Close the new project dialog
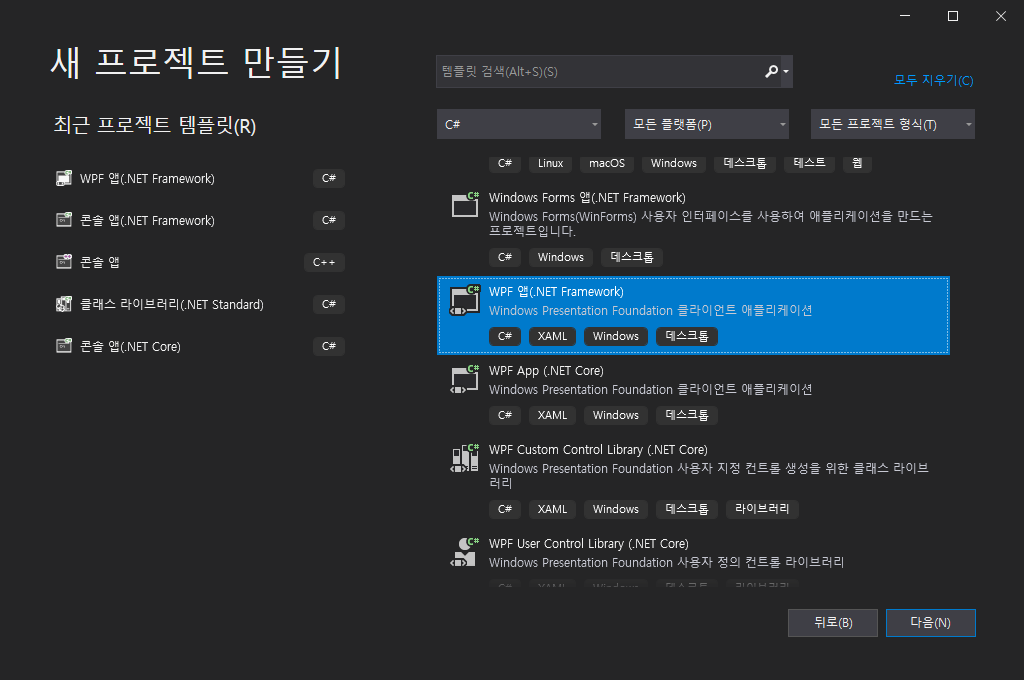This screenshot has height=680, width=1024. (1000, 16)
